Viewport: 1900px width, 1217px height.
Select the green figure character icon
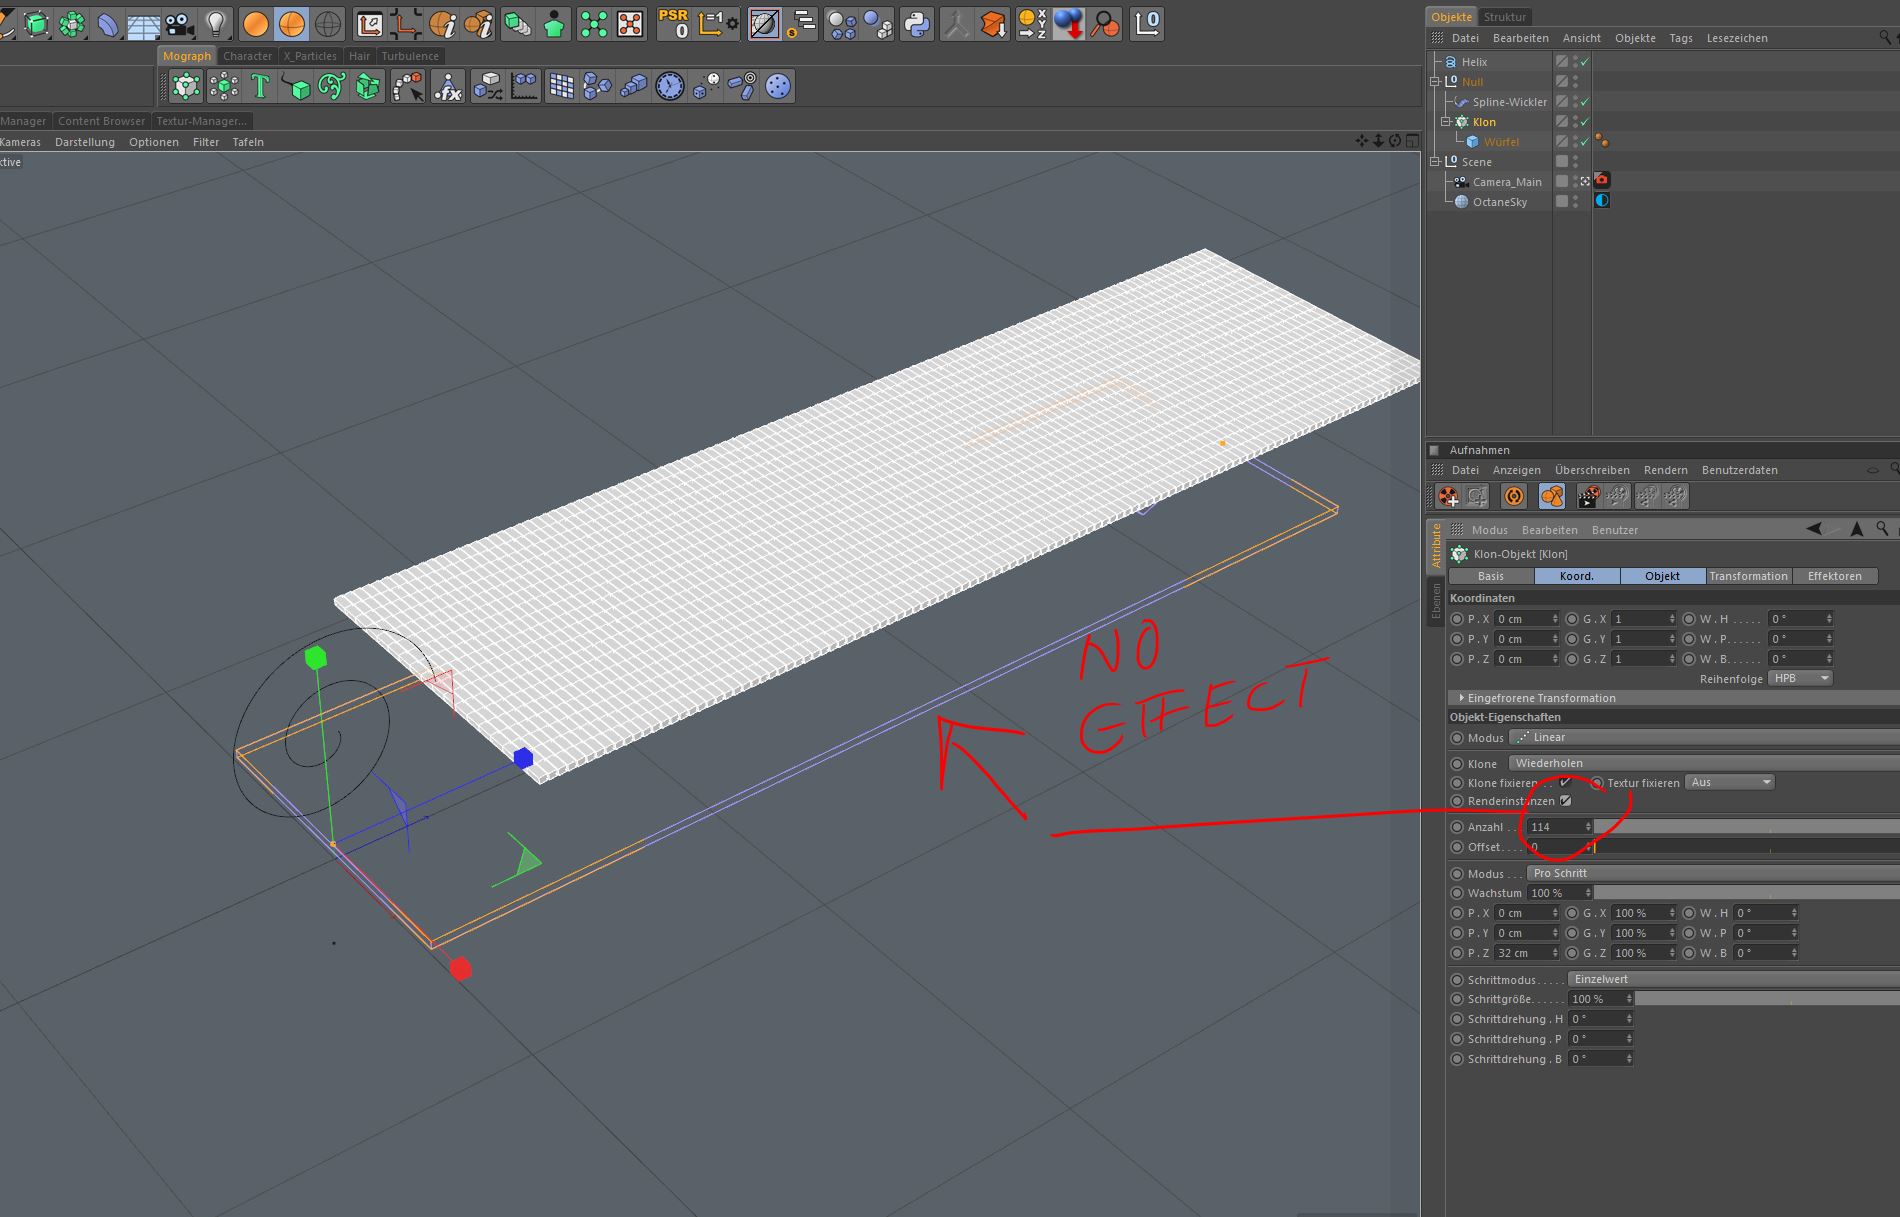tap(554, 23)
